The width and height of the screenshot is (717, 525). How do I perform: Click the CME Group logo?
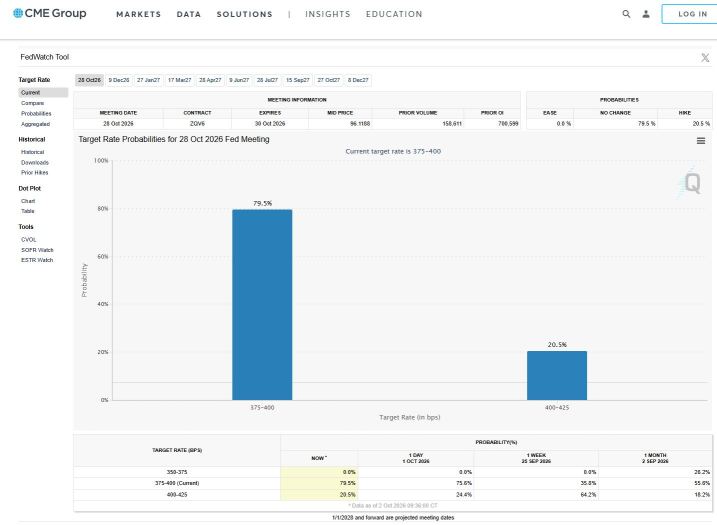pos(49,13)
